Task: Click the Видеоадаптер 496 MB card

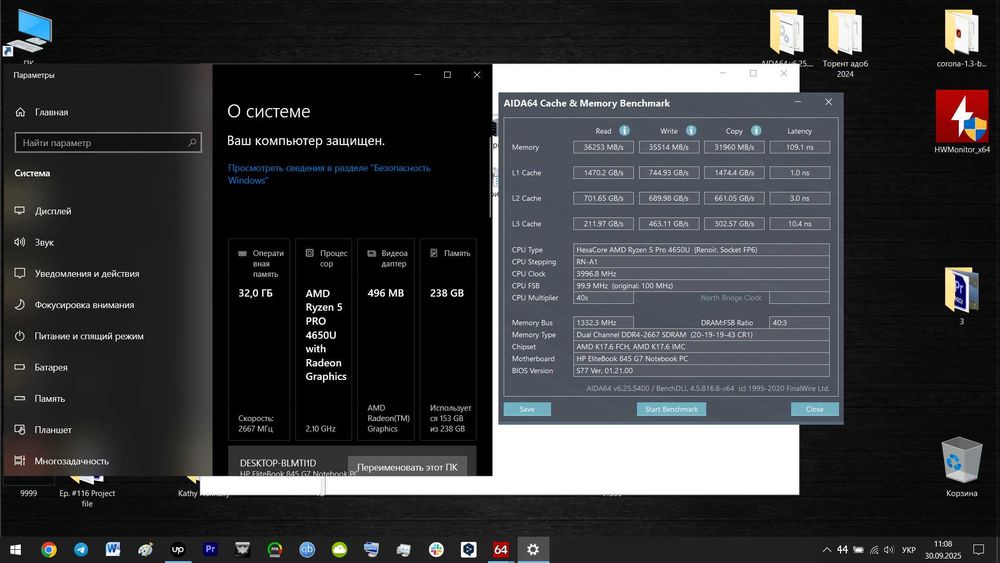Action: (x=386, y=340)
